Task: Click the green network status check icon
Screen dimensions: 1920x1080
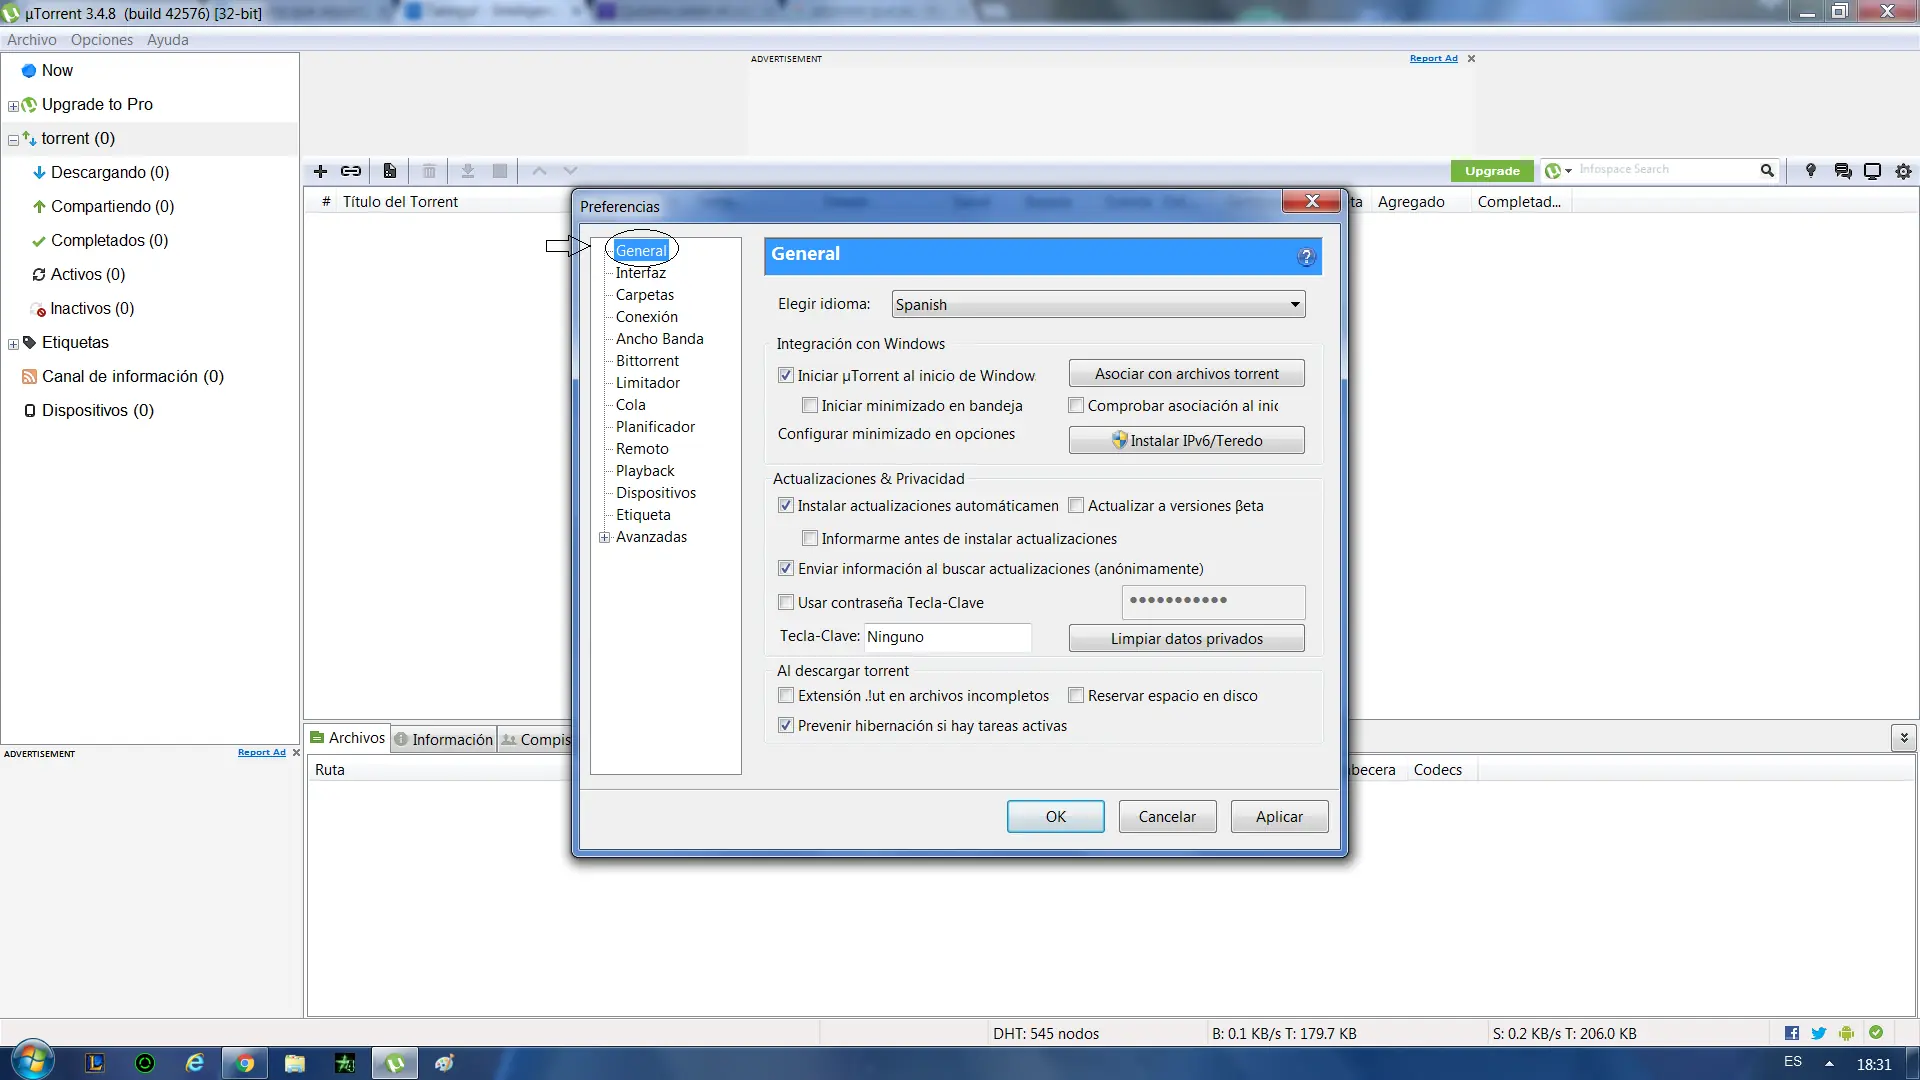Action: 1876,1032
